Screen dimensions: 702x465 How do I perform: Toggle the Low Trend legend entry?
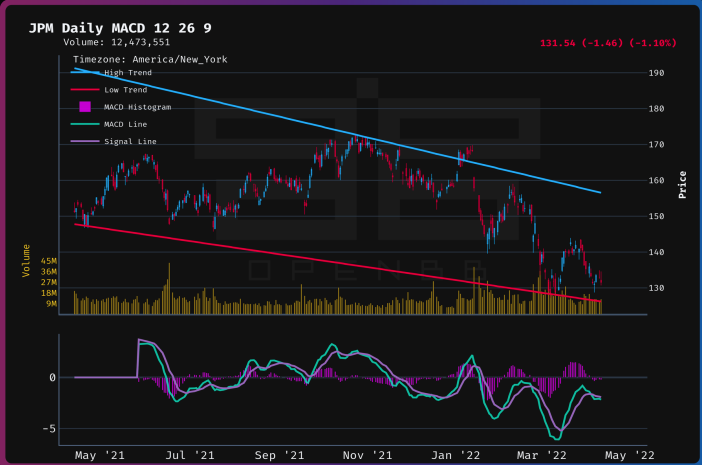(125, 90)
